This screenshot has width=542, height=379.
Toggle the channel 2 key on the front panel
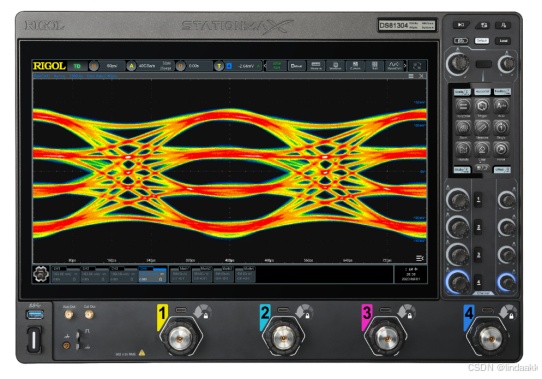(x=478, y=227)
